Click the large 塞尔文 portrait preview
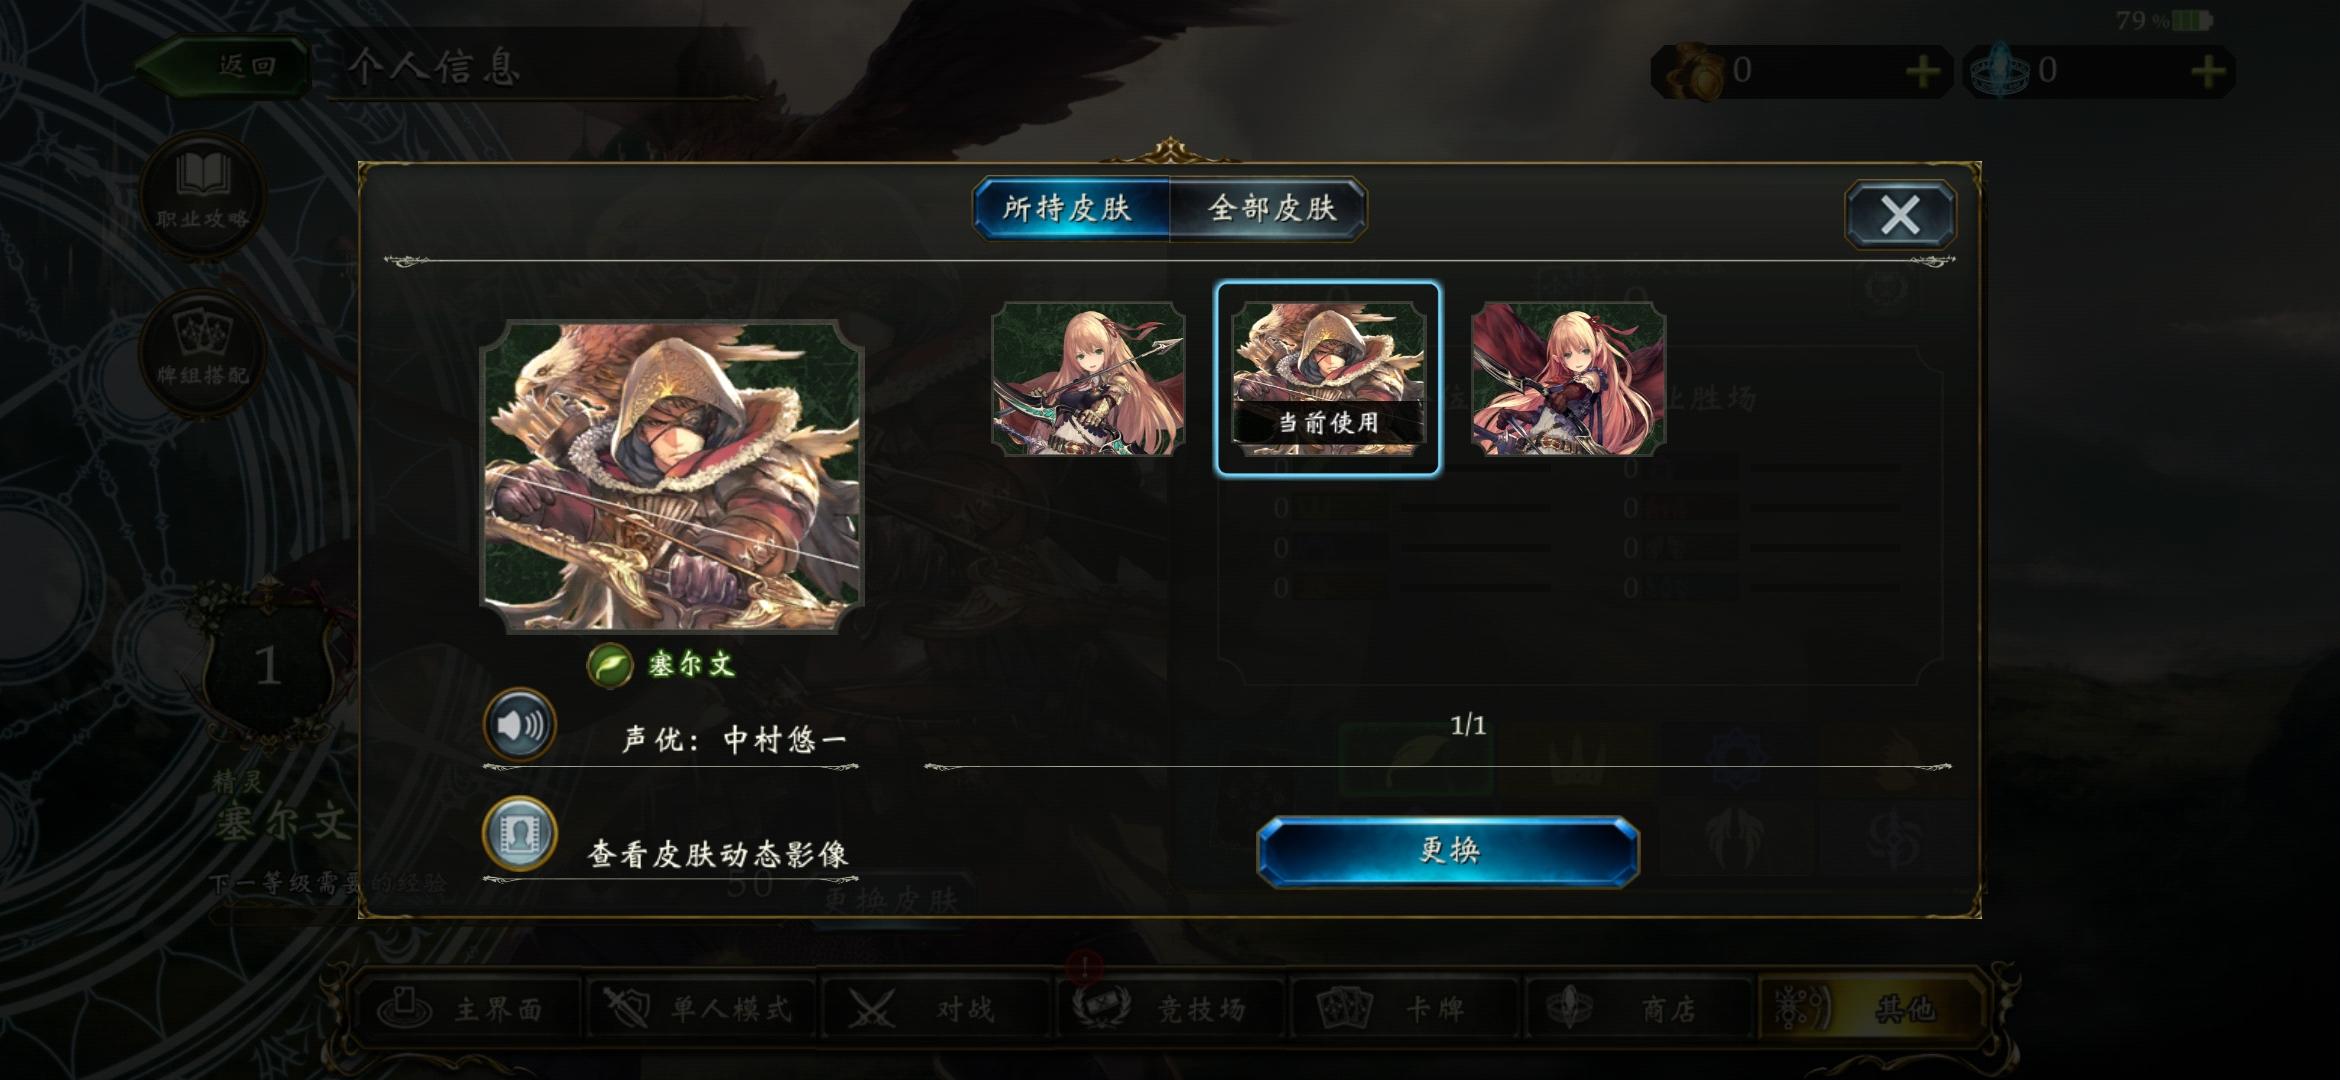 (672, 476)
